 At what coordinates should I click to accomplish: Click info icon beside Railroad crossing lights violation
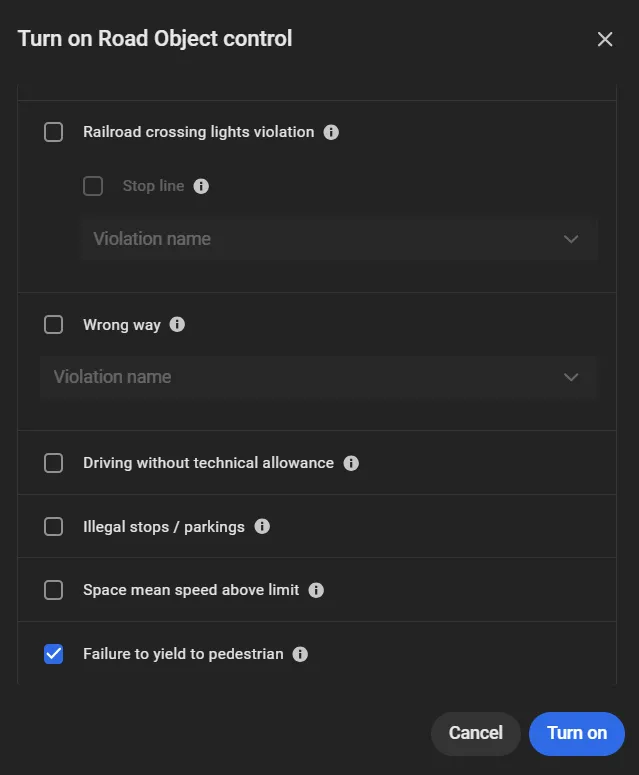click(331, 132)
